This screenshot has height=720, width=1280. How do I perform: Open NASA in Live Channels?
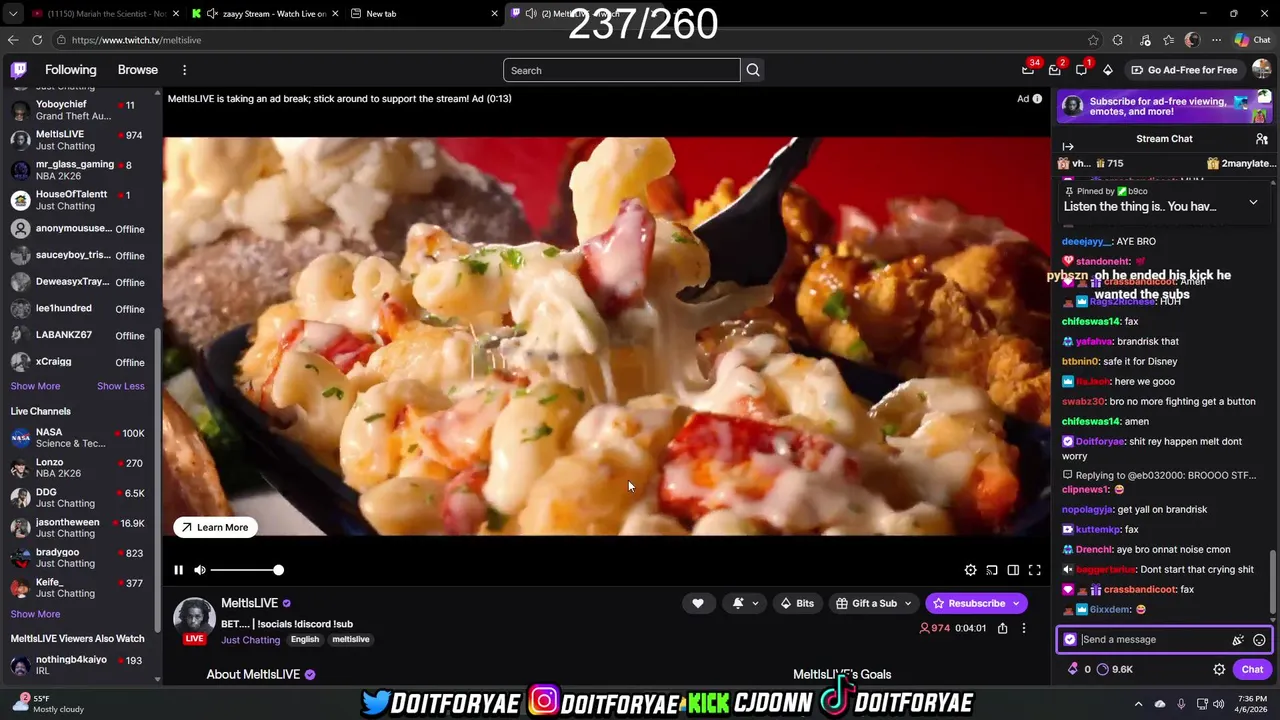point(78,438)
